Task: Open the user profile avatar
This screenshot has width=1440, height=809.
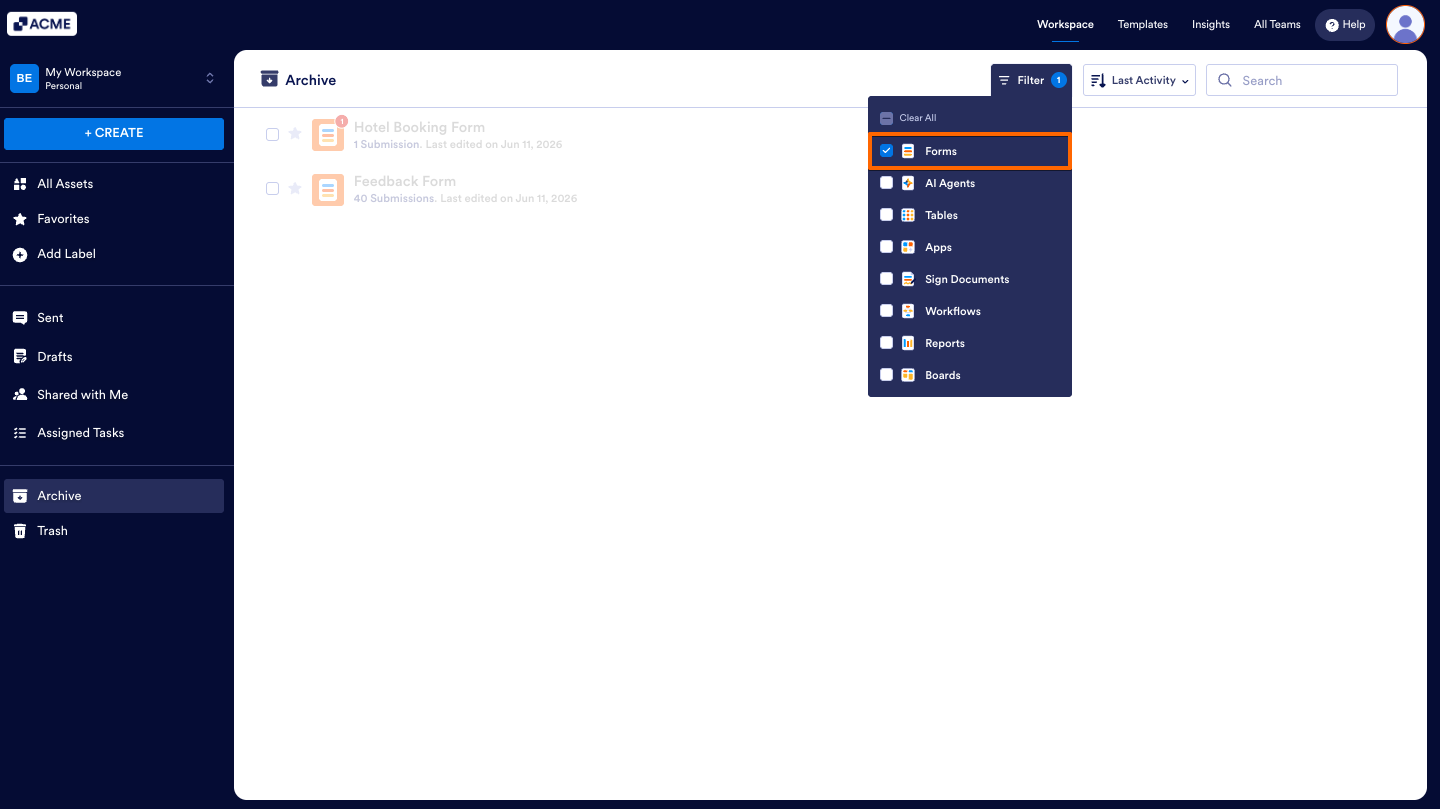Action: [1405, 24]
